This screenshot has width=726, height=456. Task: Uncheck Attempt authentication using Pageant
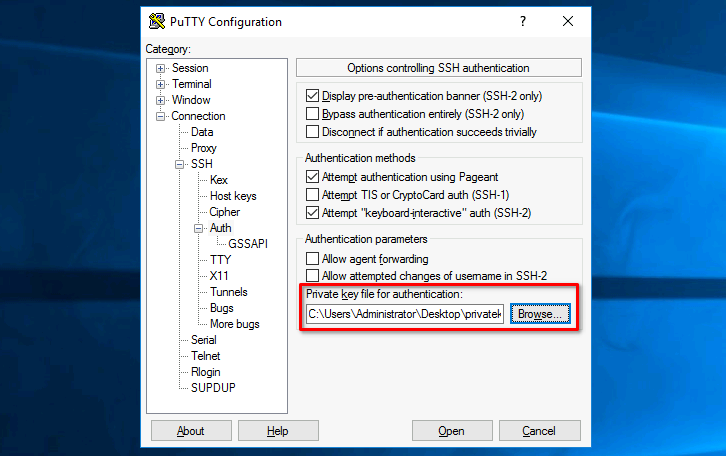(313, 177)
